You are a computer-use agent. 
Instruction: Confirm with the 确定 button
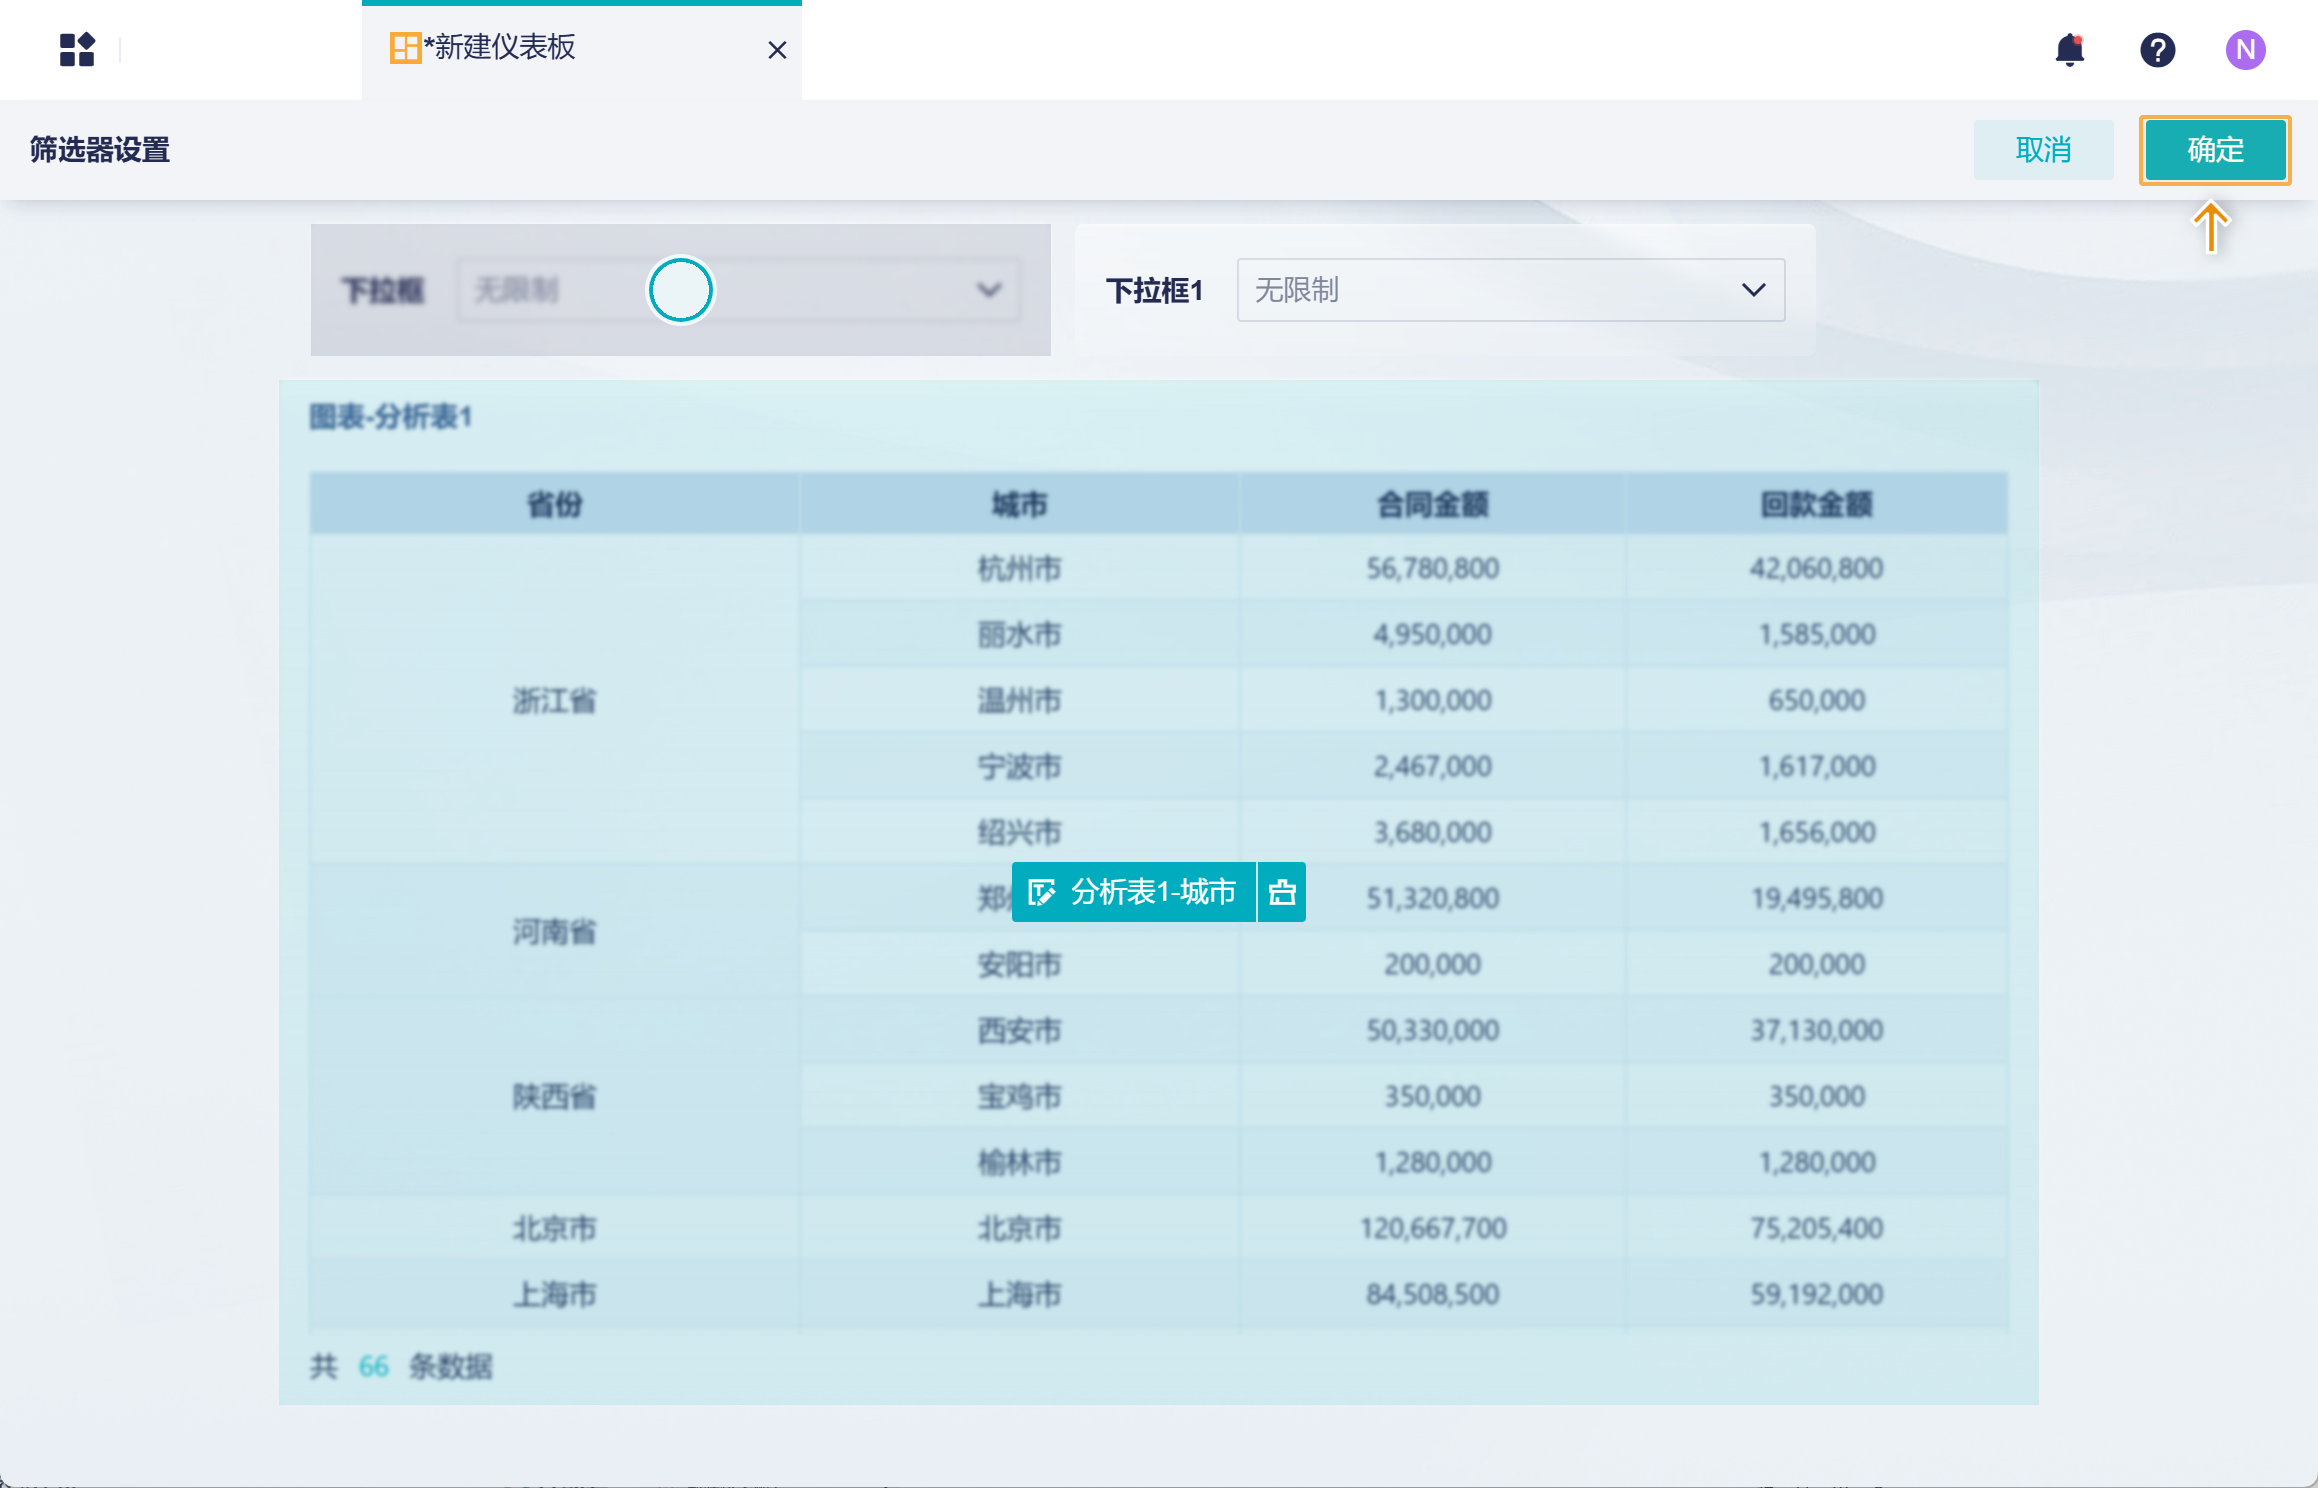(x=2215, y=150)
